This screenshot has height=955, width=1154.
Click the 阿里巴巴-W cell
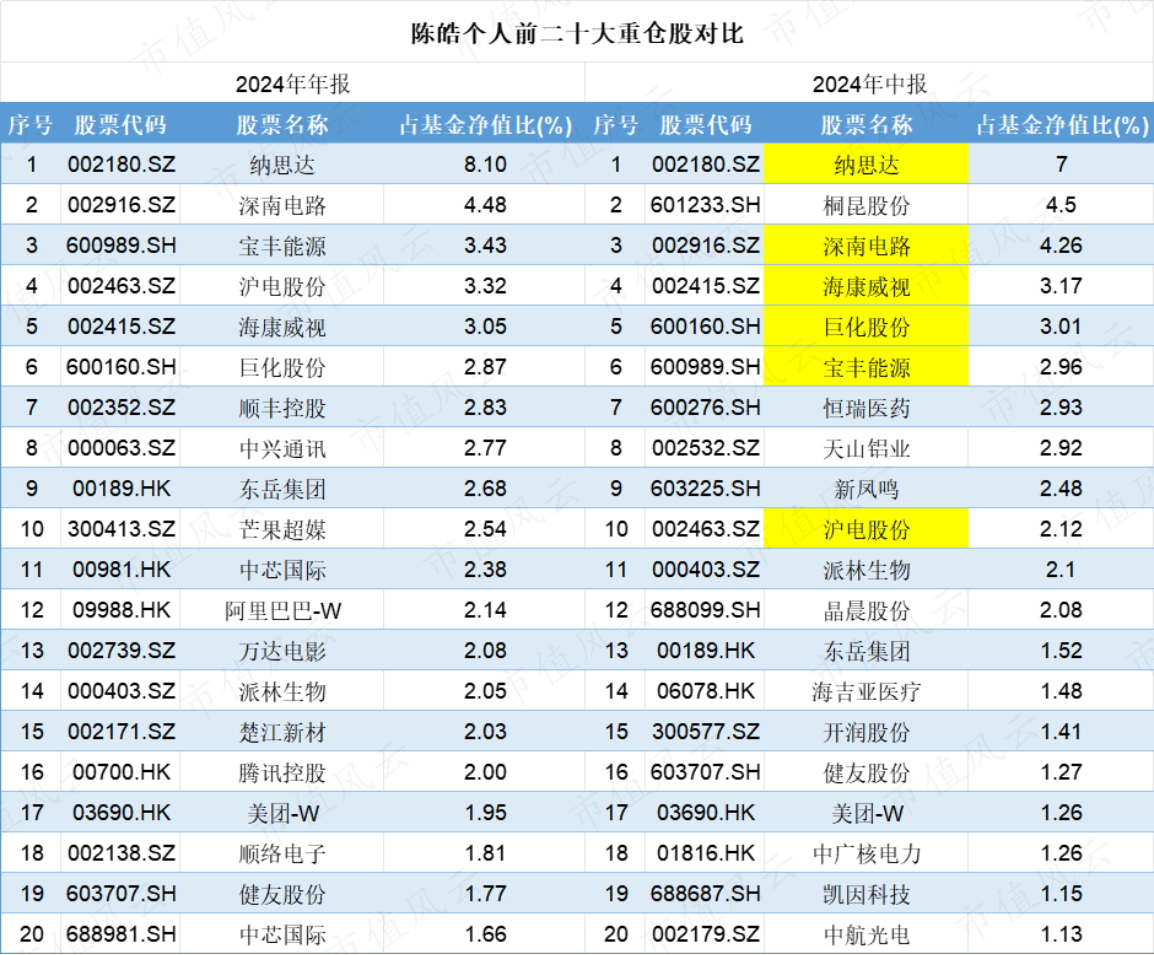coord(283,611)
